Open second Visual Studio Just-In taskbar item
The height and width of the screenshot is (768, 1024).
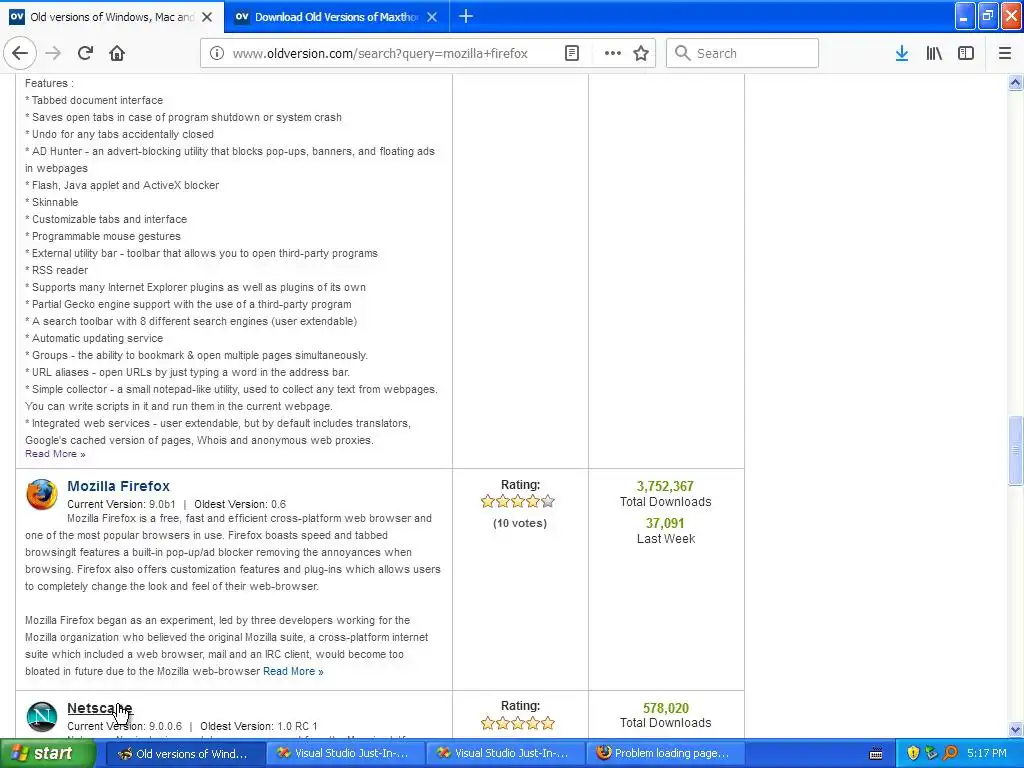click(x=505, y=754)
